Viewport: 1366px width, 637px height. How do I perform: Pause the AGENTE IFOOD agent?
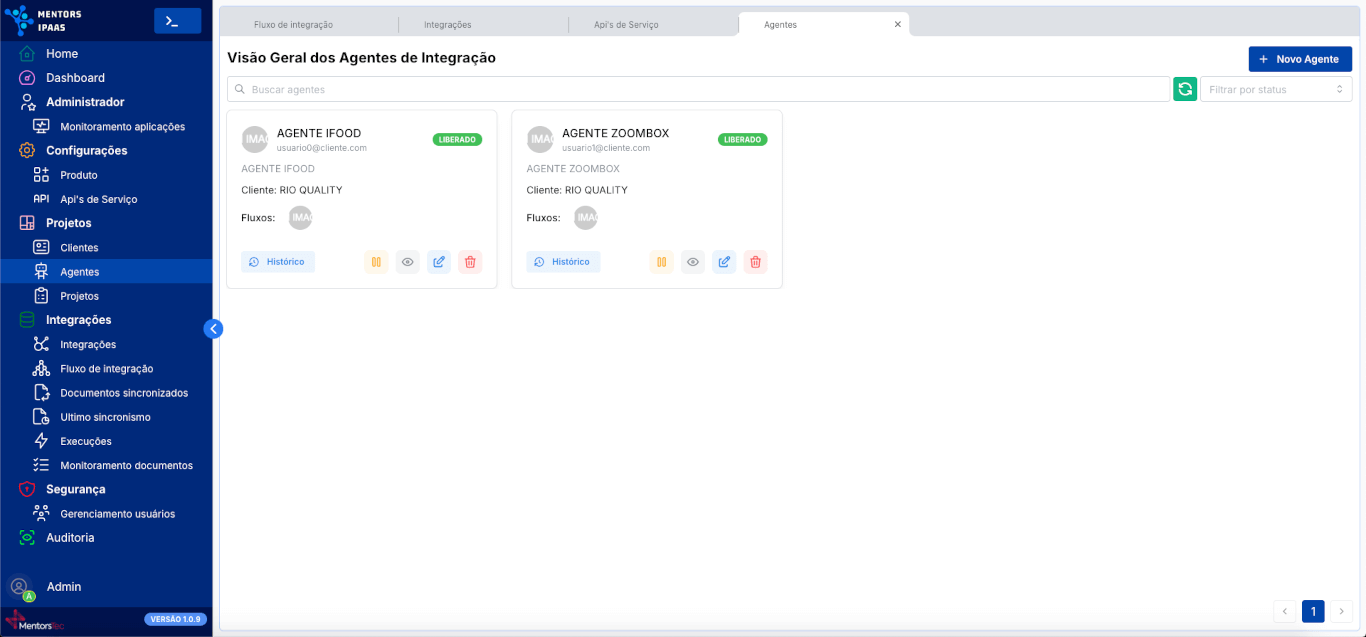(x=376, y=262)
